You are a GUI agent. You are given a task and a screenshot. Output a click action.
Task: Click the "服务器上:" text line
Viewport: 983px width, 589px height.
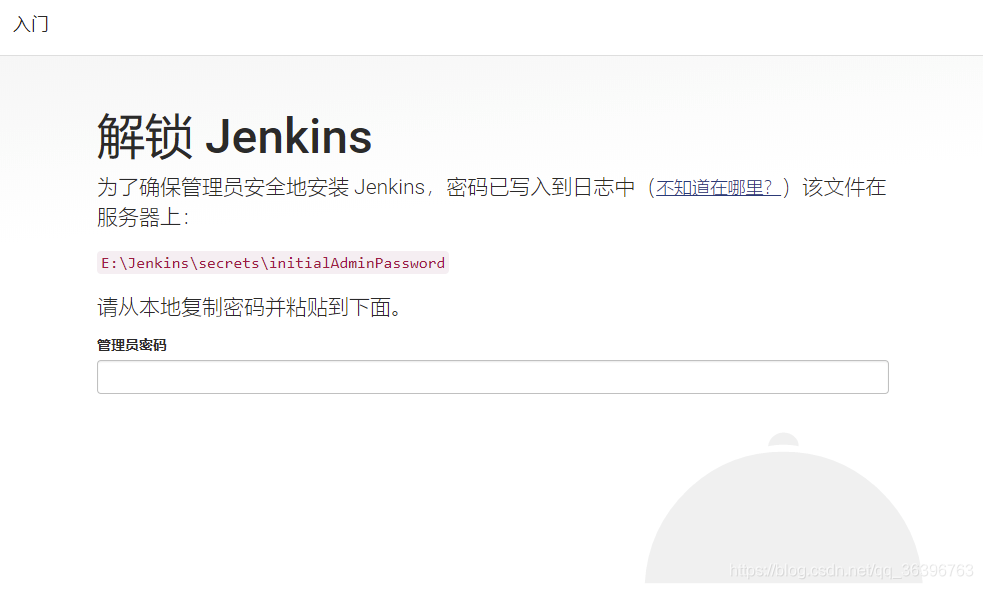click(143, 217)
